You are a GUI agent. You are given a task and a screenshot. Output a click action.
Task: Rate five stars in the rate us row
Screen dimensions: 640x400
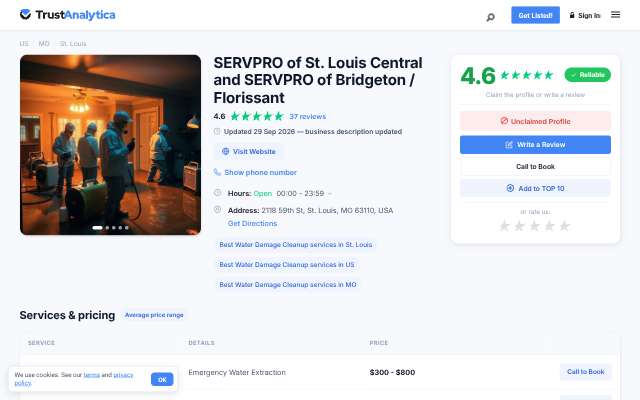[564, 226]
